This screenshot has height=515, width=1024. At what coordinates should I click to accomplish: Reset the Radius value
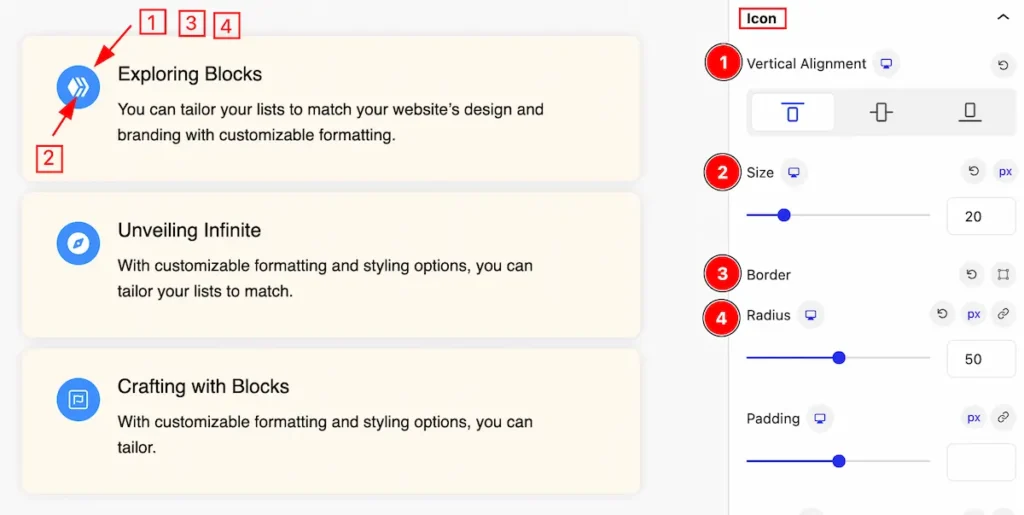[942, 314]
